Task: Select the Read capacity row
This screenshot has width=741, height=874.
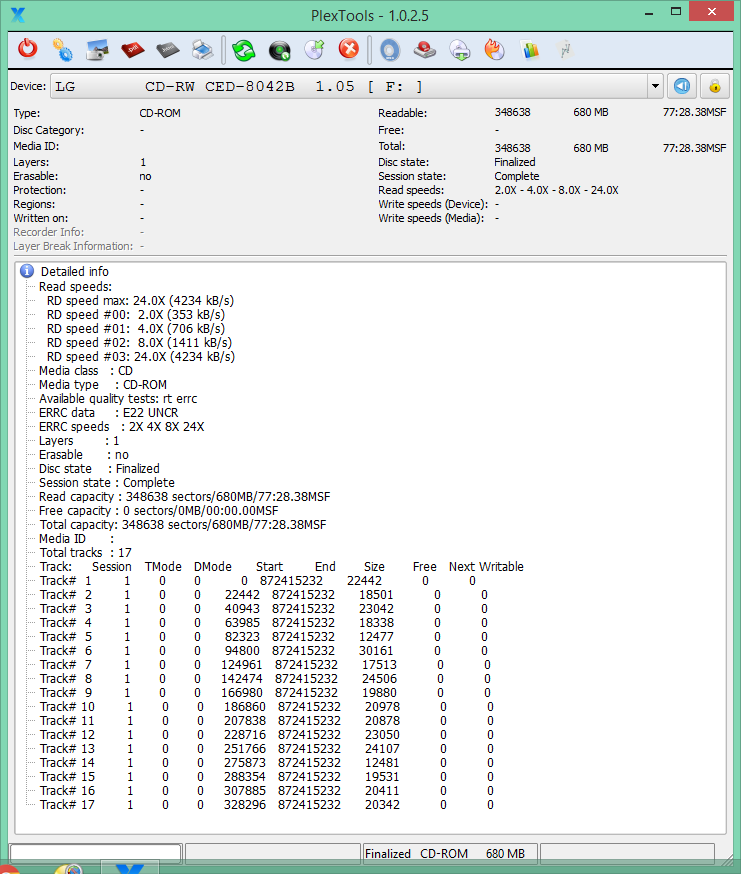Action: pyautogui.click(x=185, y=497)
